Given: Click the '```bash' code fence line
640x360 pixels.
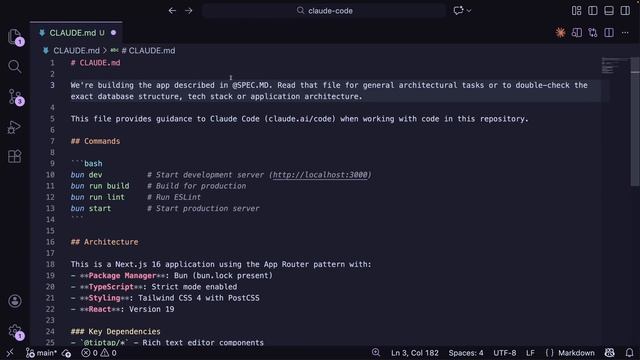Looking at the screenshot, I should (87, 164).
